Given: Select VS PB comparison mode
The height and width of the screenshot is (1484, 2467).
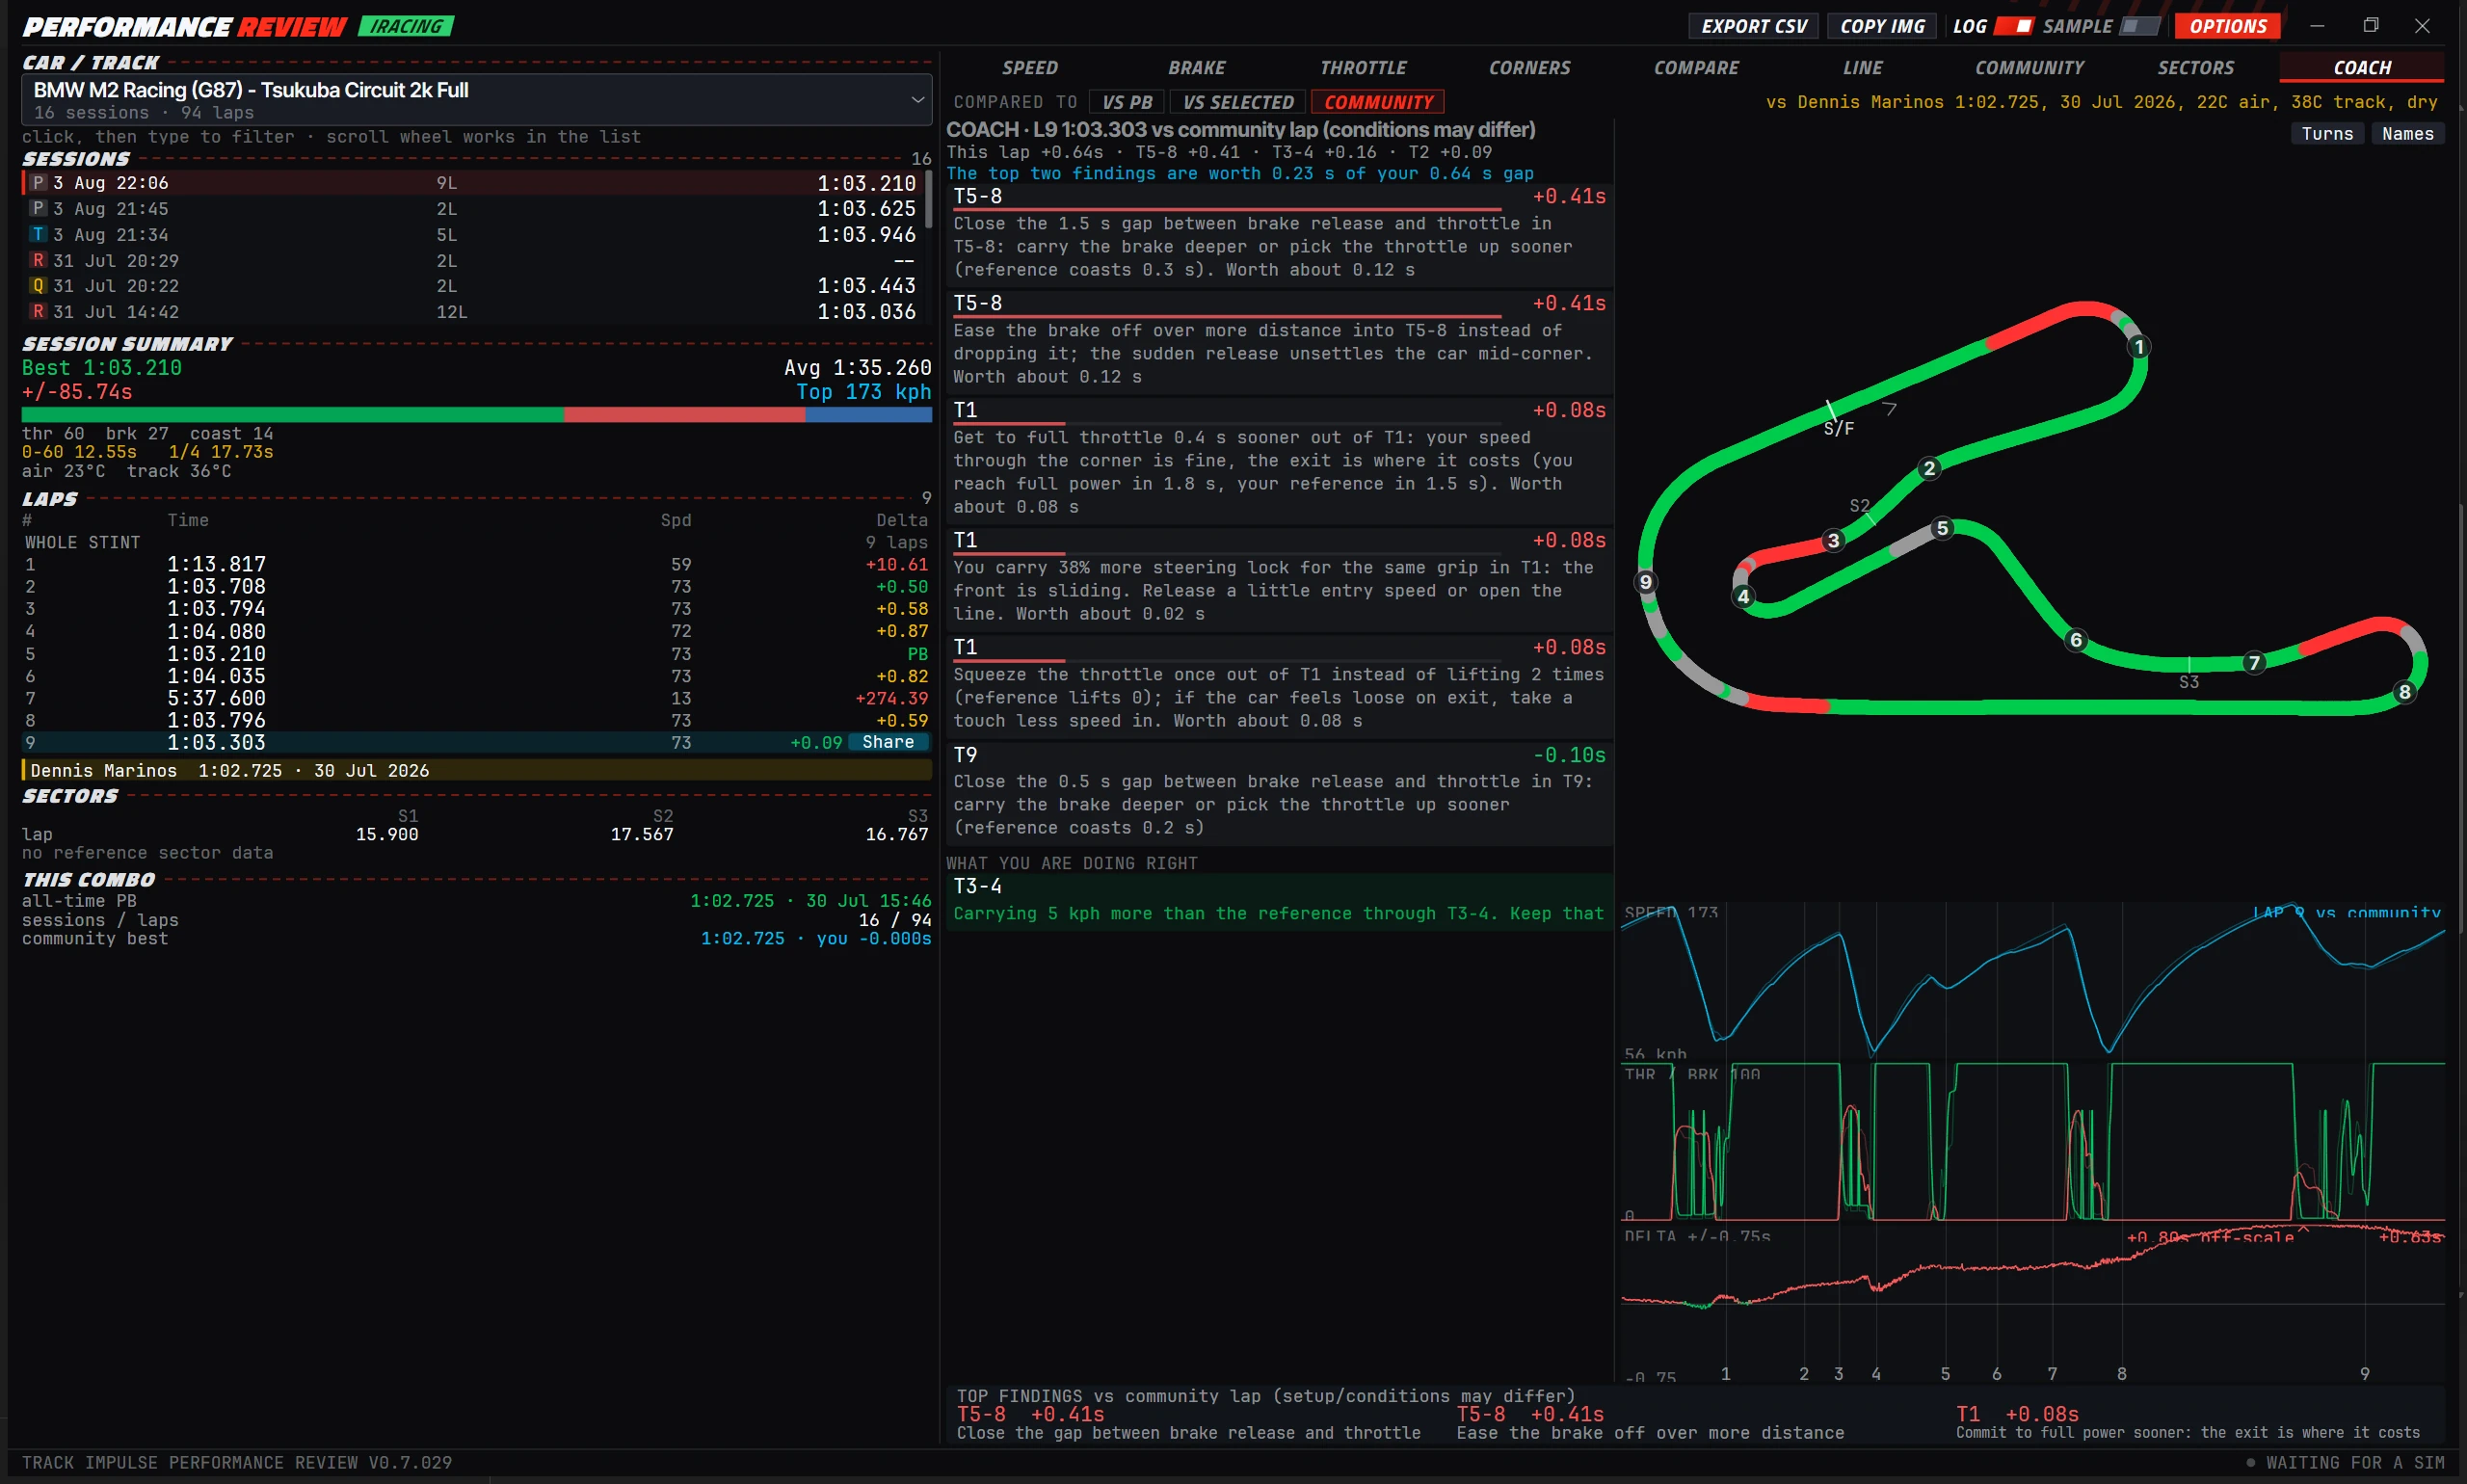Looking at the screenshot, I should (1127, 102).
